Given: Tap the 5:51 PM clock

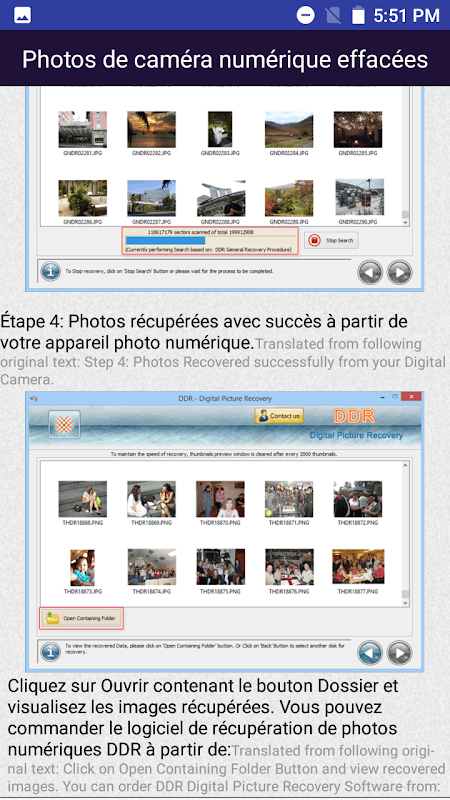Looking at the screenshot, I should pyautogui.click(x=406, y=15).
